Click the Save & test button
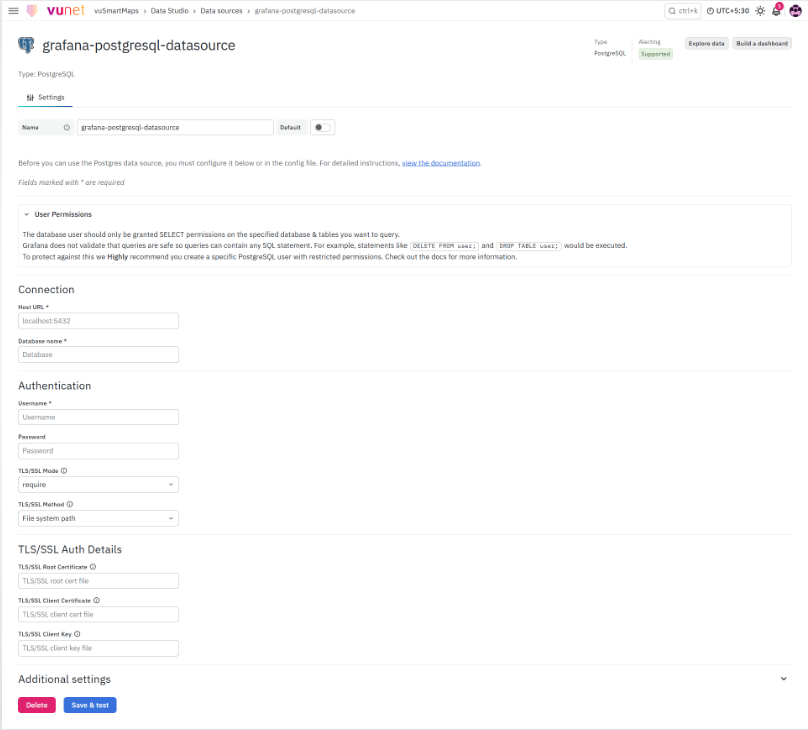 [x=90, y=705]
